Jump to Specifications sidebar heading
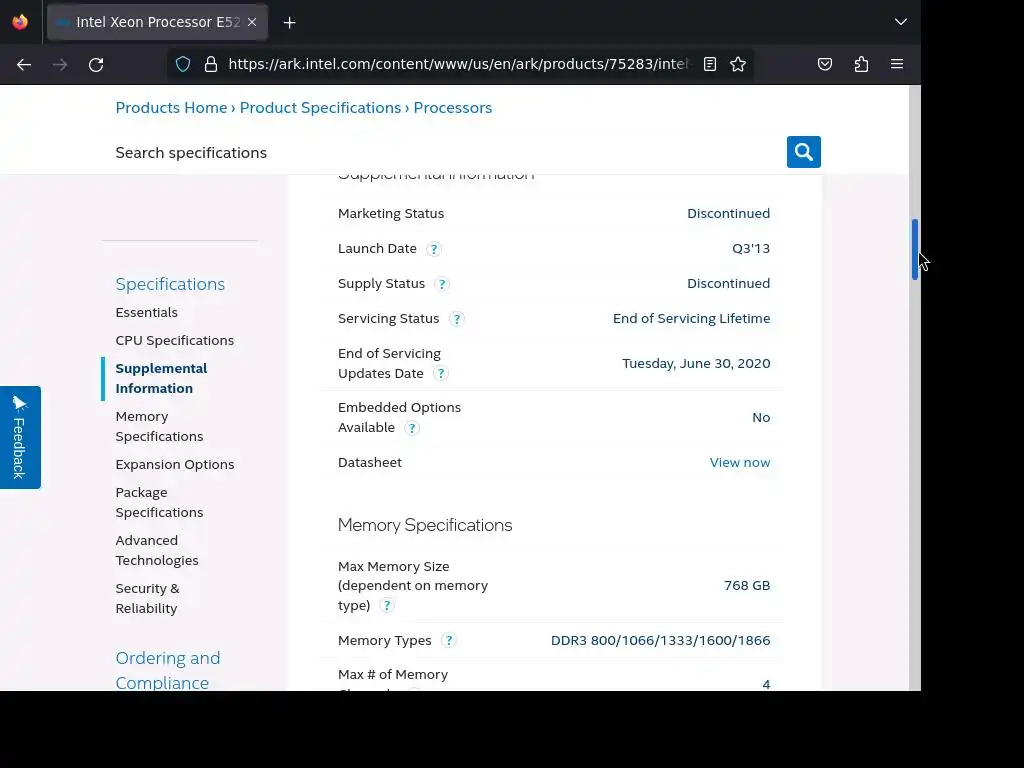The width and height of the screenshot is (1024, 768). click(170, 284)
